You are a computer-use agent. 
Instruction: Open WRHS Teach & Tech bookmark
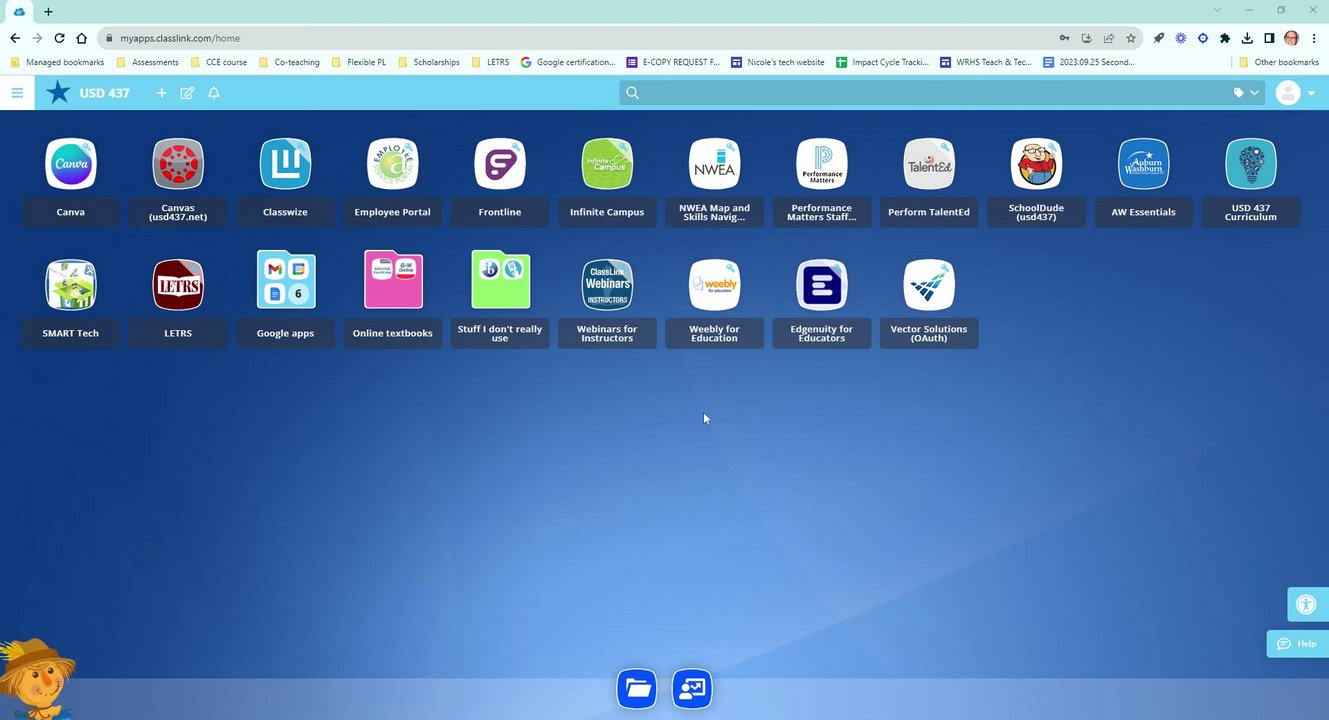click(986, 62)
